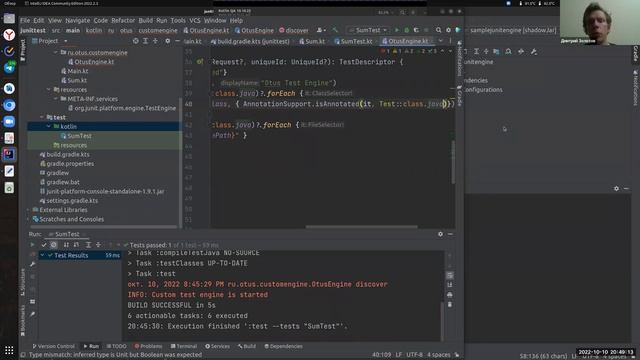
Task: Collapse all icon in Project panel header
Action: pos(155,41)
